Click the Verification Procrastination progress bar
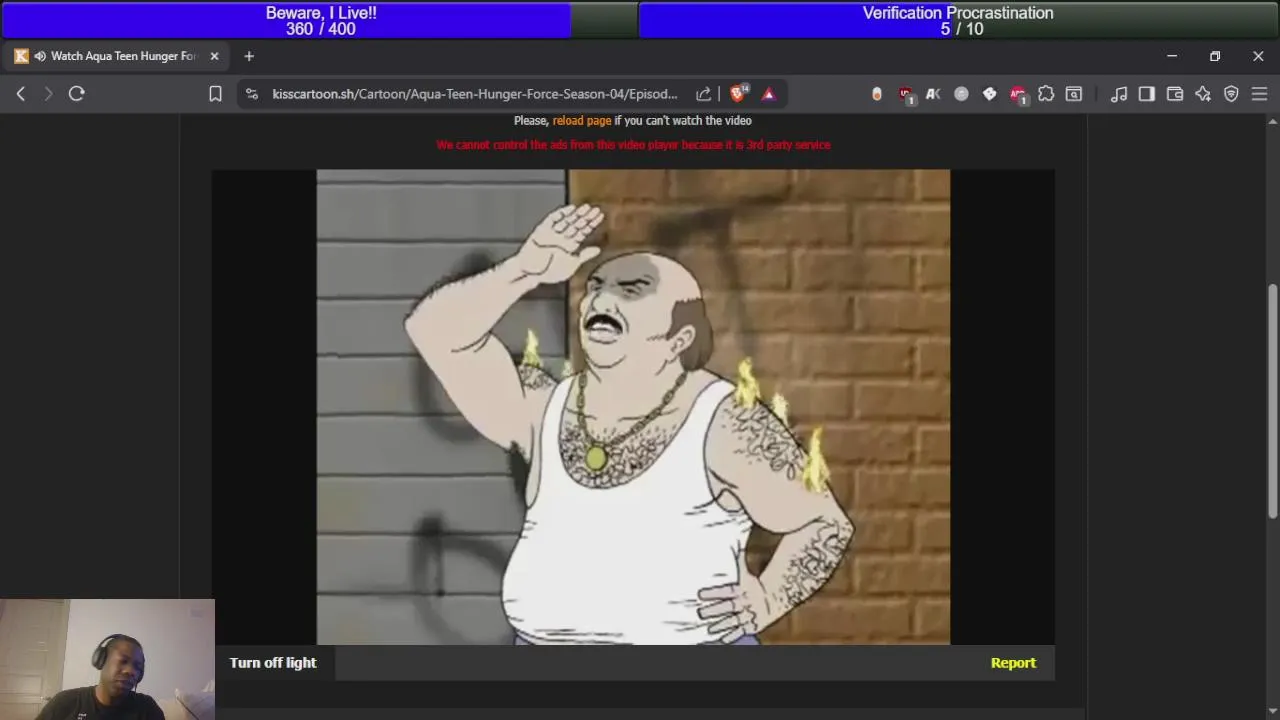 (x=960, y=20)
